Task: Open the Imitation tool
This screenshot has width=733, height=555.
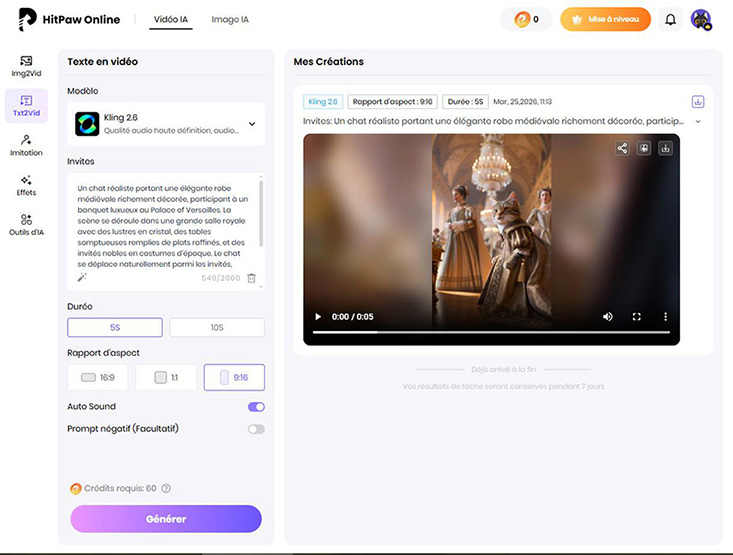Action: point(26,145)
